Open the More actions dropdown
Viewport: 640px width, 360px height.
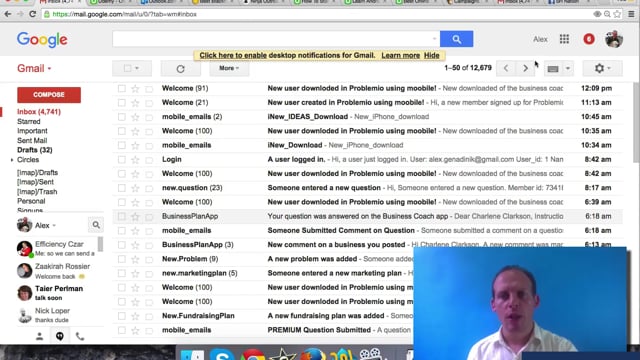(229, 68)
